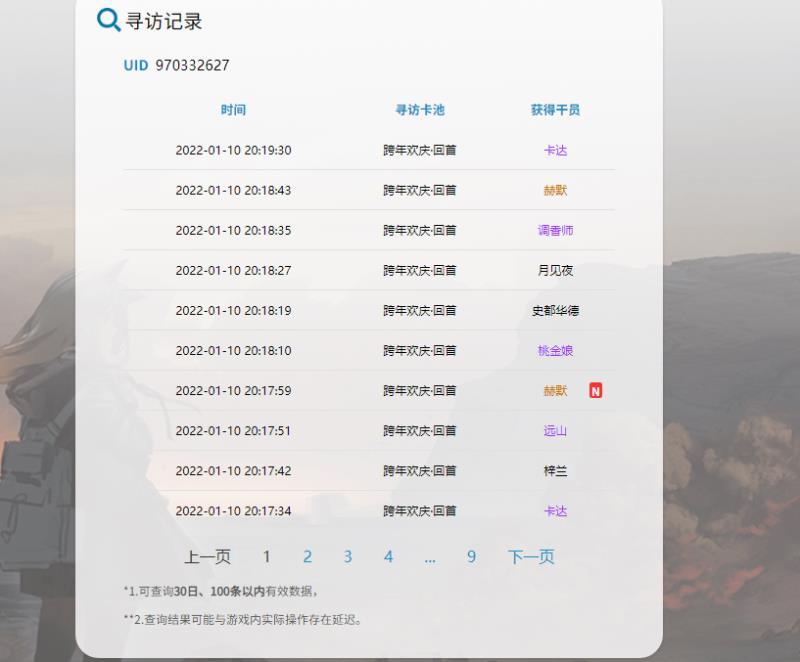Click operator 赫默 in the 20:18:43 row
This screenshot has height=662, width=800.
point(555,190)
